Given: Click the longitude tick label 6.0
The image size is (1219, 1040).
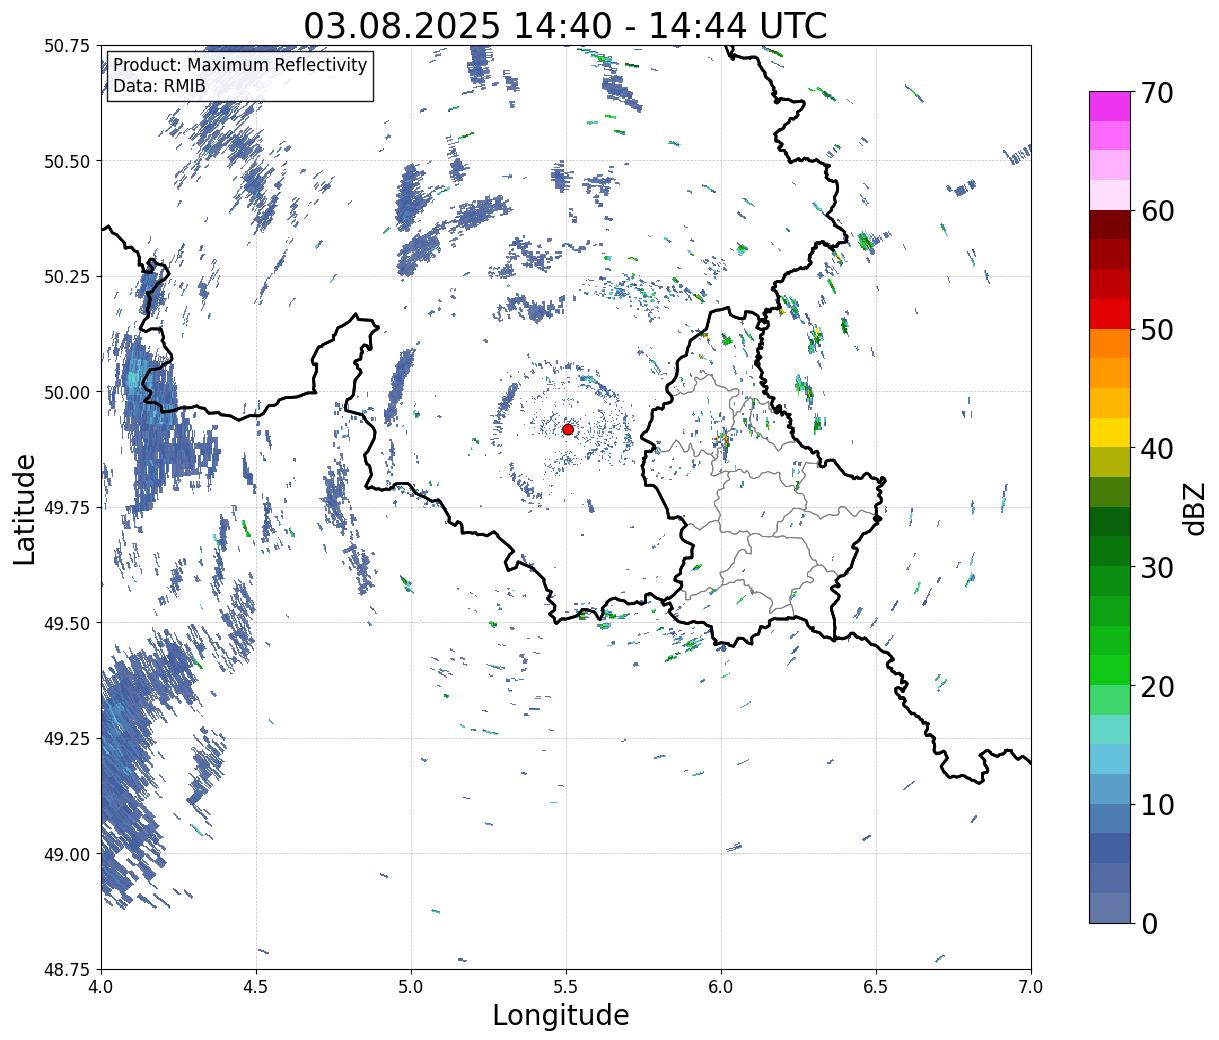Looking at the screenshot, I should 721,986.
